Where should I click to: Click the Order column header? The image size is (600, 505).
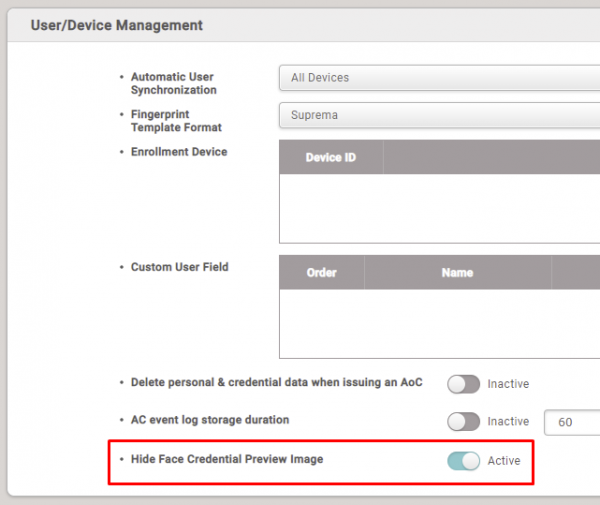(x=321, y=273)
